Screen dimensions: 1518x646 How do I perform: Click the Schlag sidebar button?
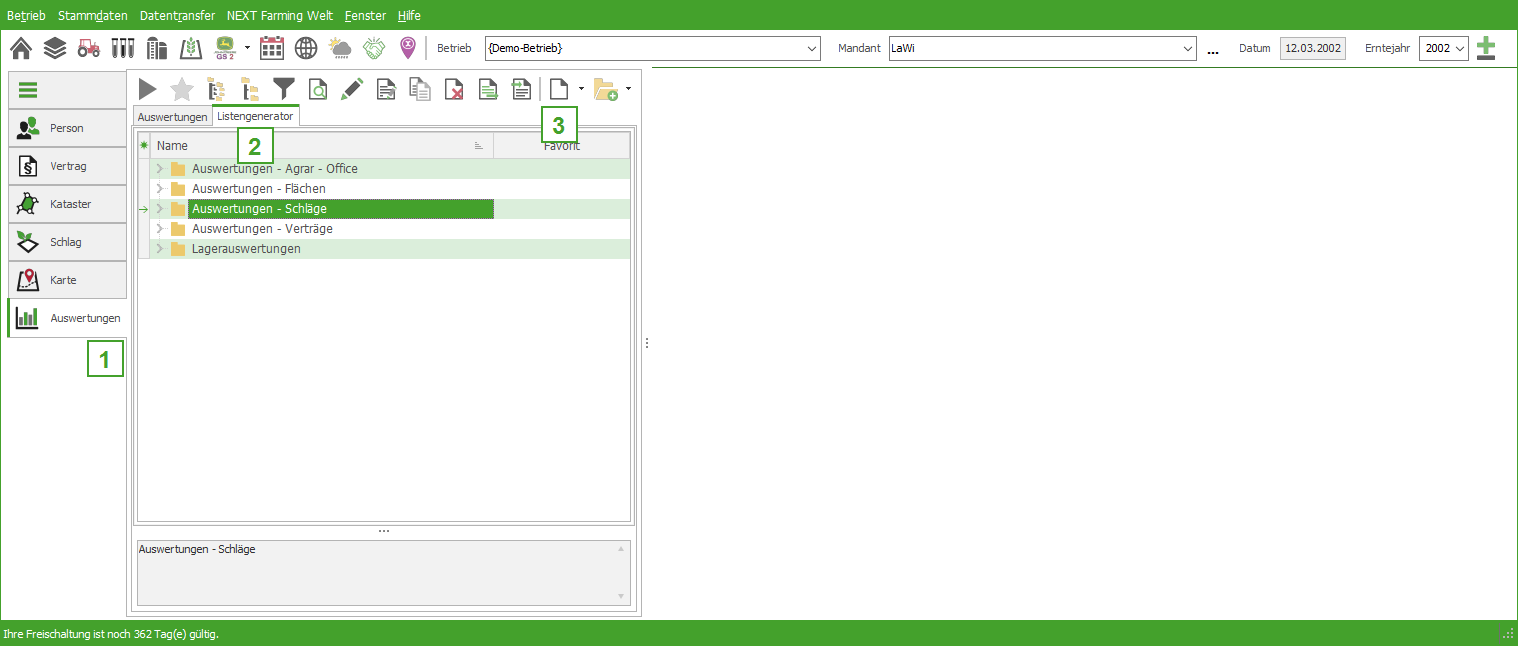click(67, 242)
